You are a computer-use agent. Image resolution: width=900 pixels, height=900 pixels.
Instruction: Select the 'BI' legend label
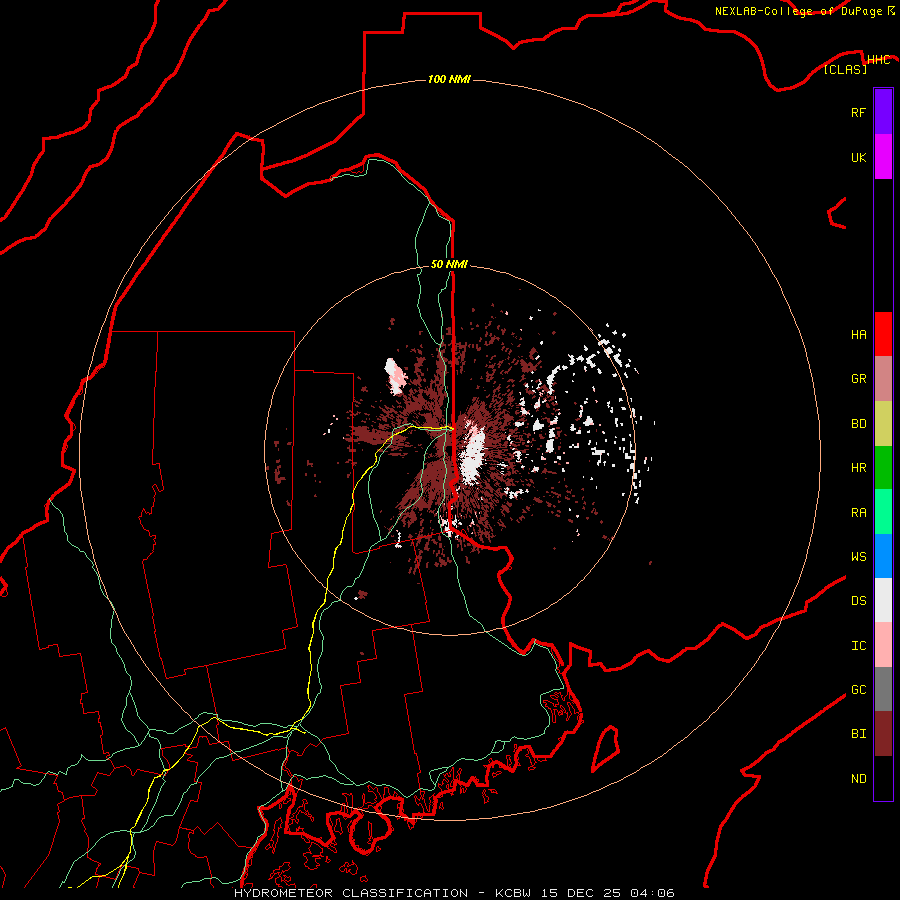click(x=858, y=734)
